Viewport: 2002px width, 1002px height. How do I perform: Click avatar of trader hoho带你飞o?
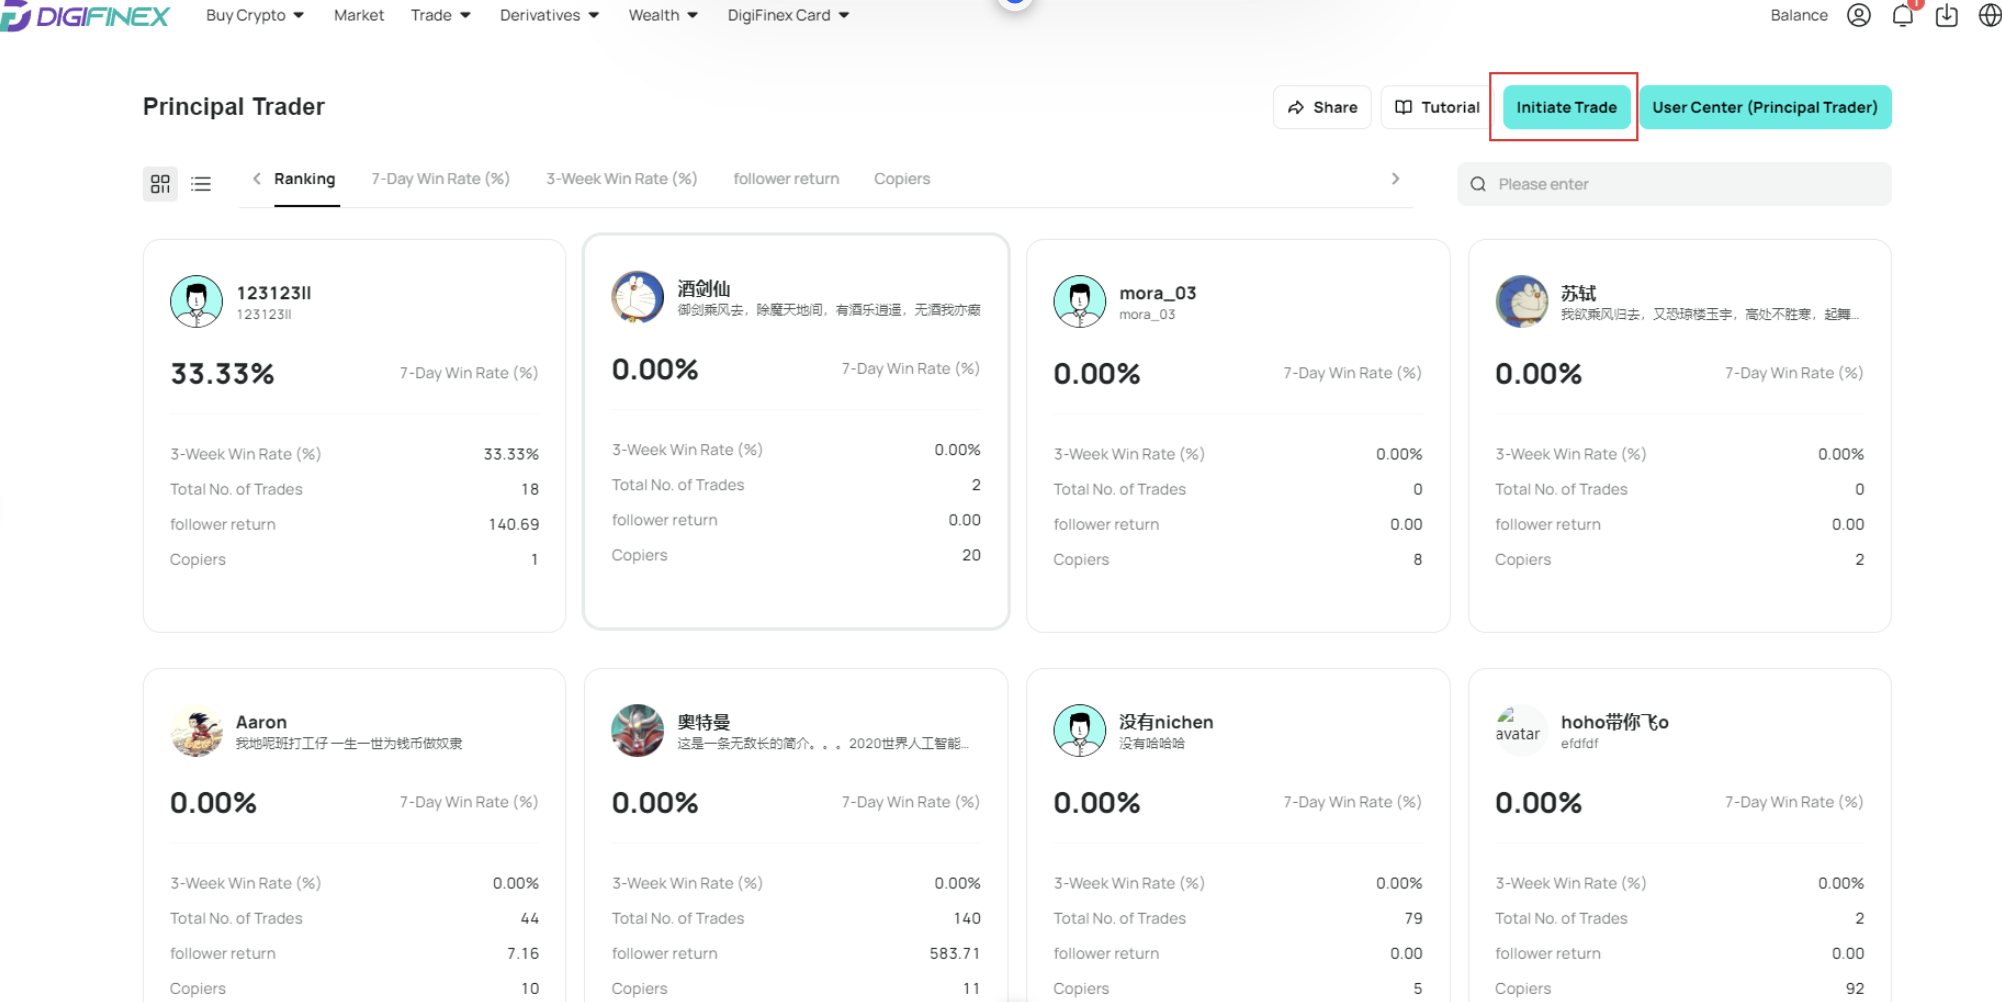click(x=1521, y=731)
